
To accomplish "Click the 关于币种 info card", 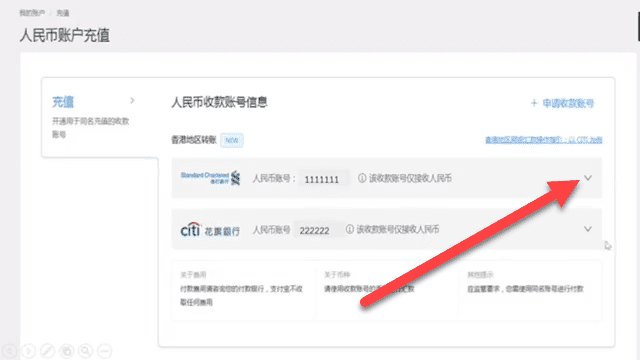I will click(x=387, y=290).
